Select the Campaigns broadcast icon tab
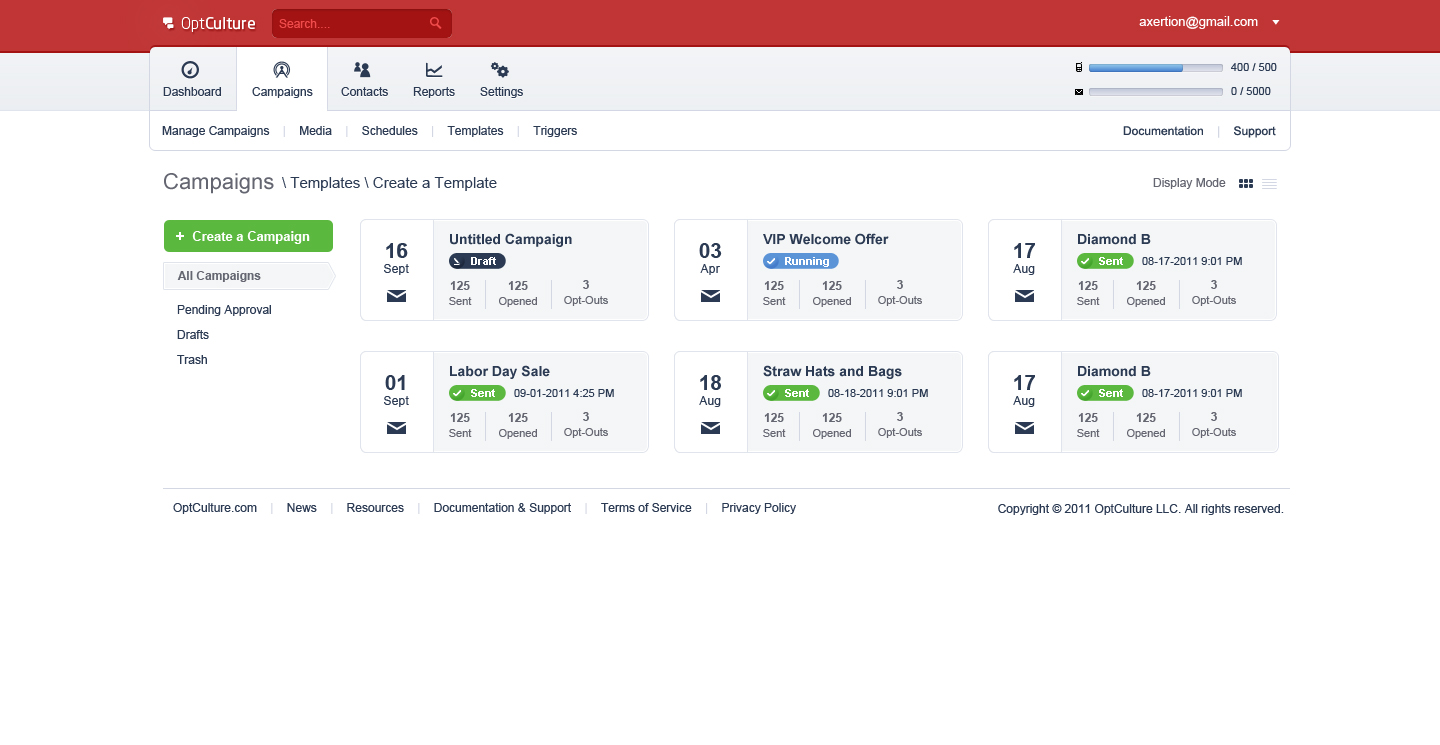Viewport: 1440px width, 745px height. pyautogui.click(x=282, y=79)
